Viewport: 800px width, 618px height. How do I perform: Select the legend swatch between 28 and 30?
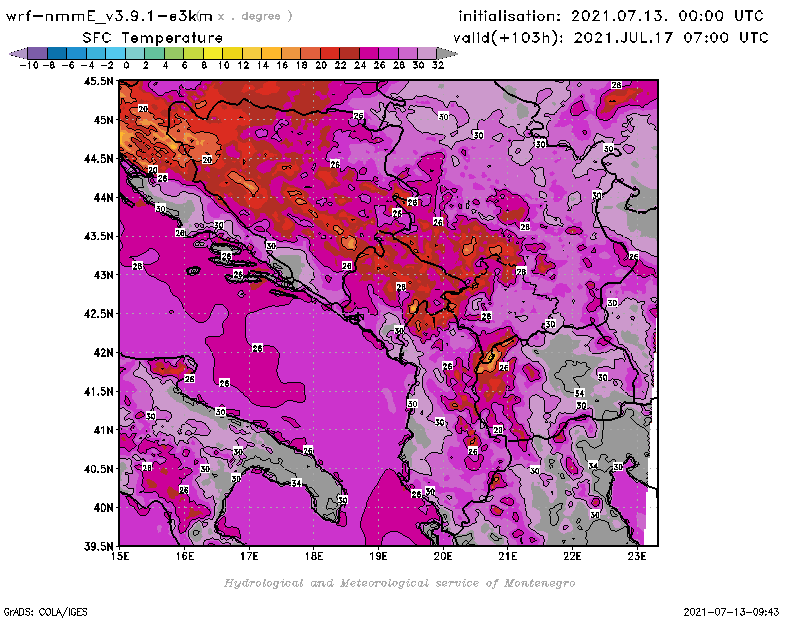pos(408,53)
